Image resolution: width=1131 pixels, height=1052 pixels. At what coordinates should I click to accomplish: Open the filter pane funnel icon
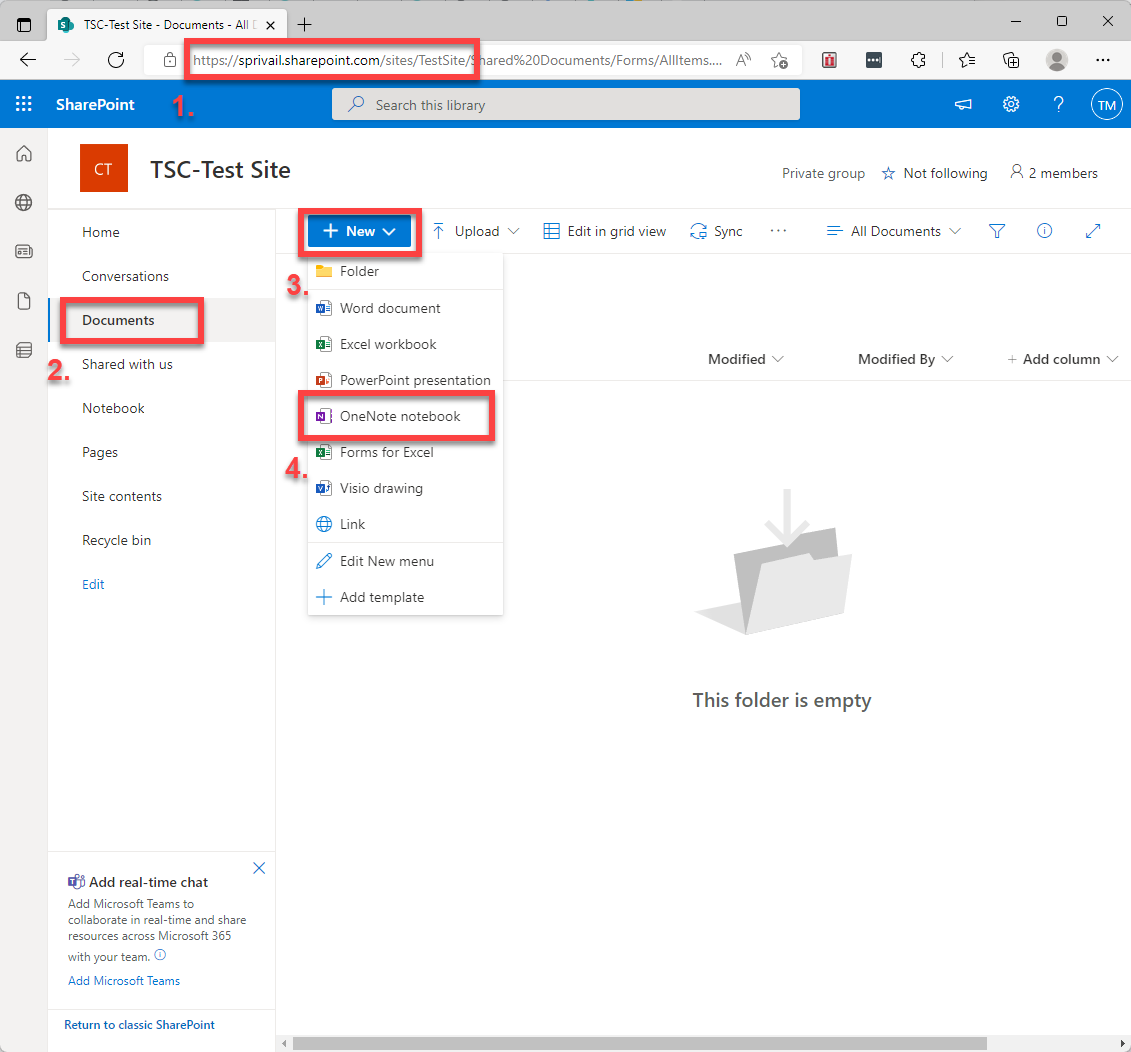pyautogui.click(x=996, y=231)
